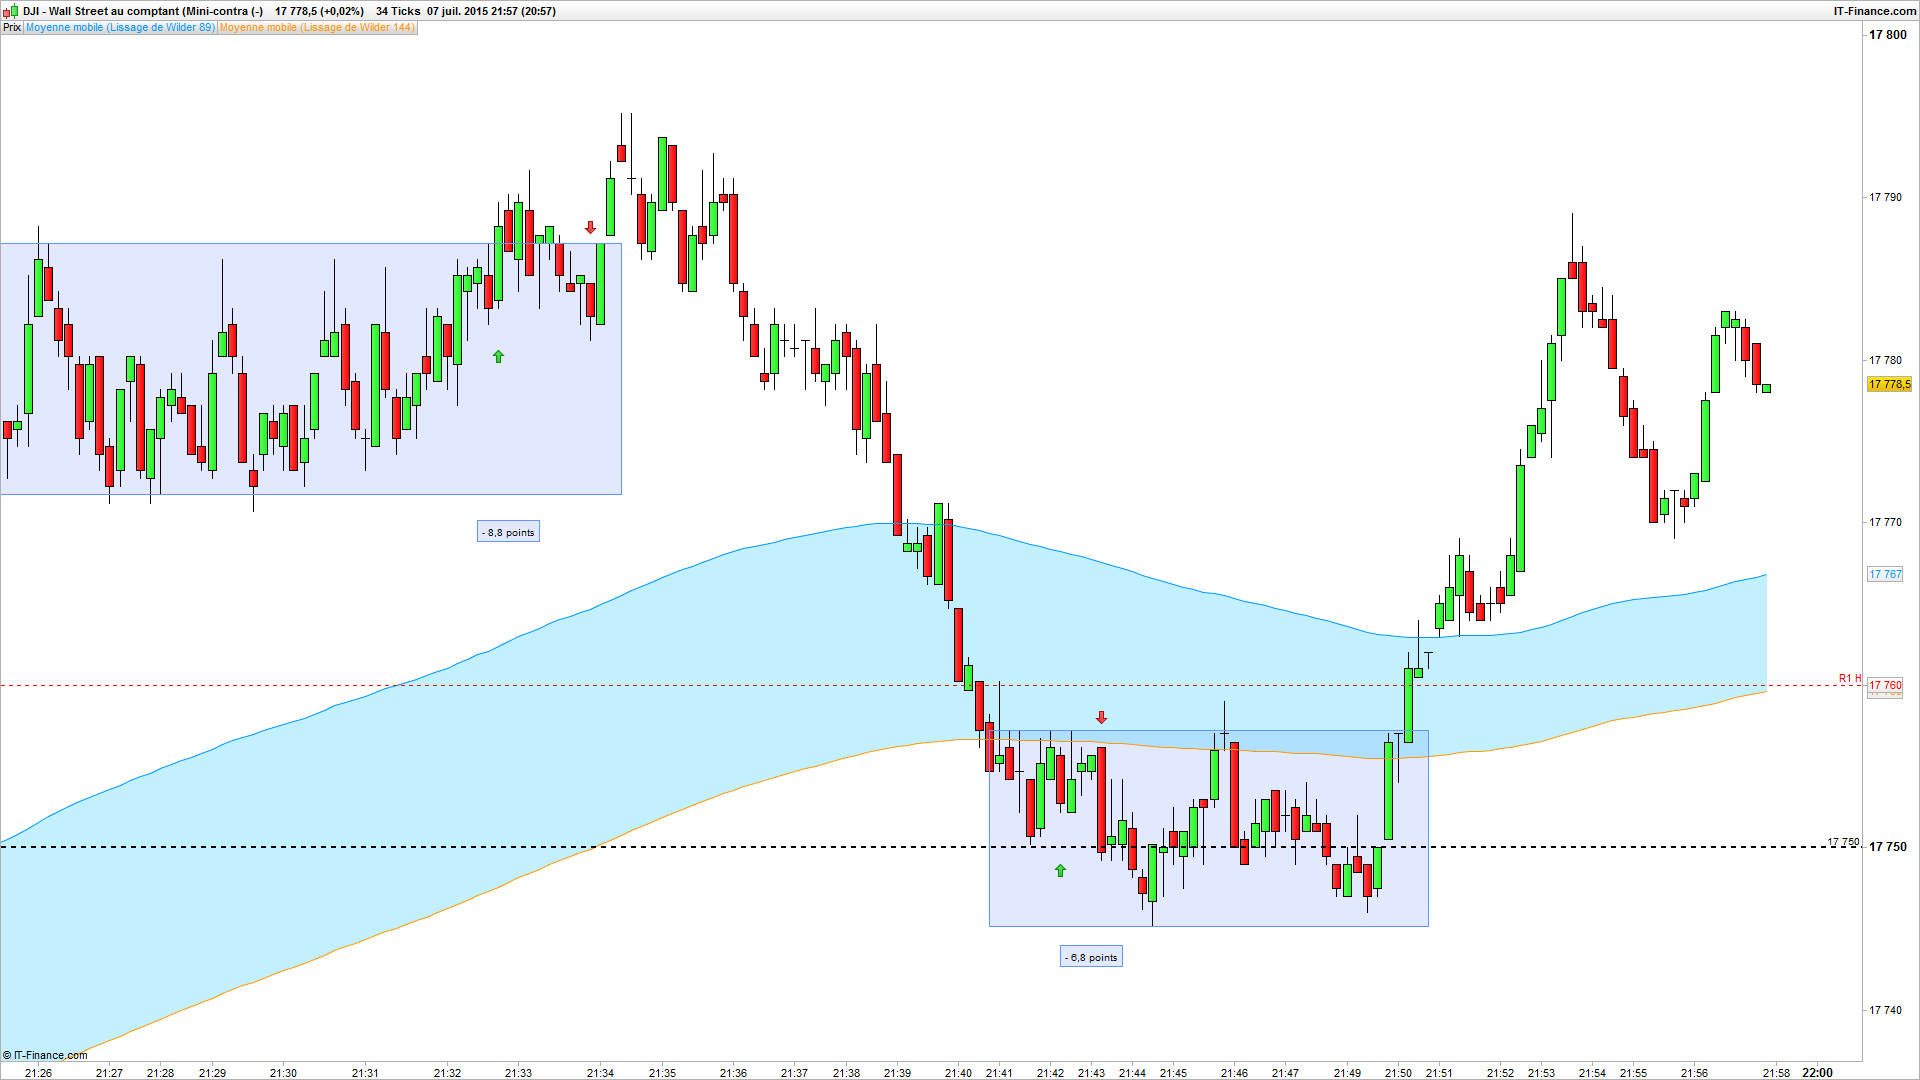The width and height of the screenshot is (1920, 1080).
Task: Click the R1 H 17 760 level tag
Action: [1885, 686]
